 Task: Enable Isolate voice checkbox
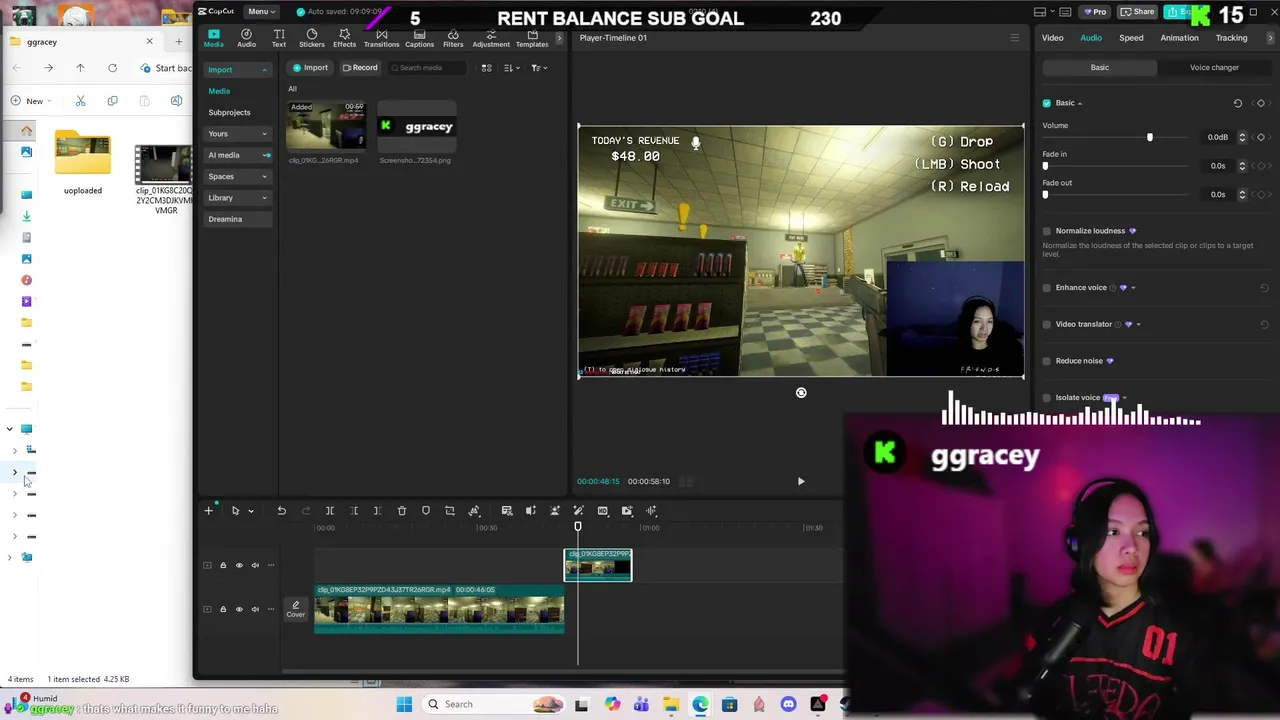tap(1047, 398)
